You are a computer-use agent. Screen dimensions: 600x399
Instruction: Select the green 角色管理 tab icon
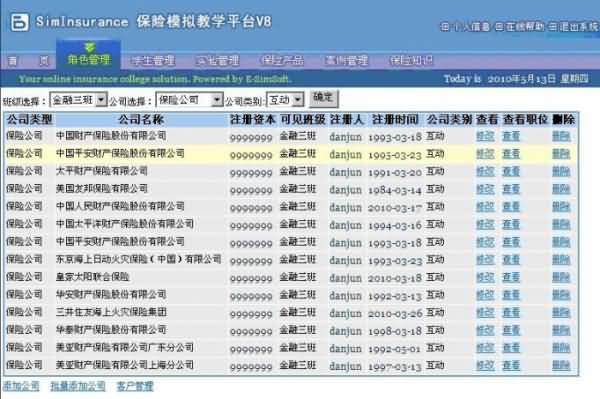pos(89,47)
